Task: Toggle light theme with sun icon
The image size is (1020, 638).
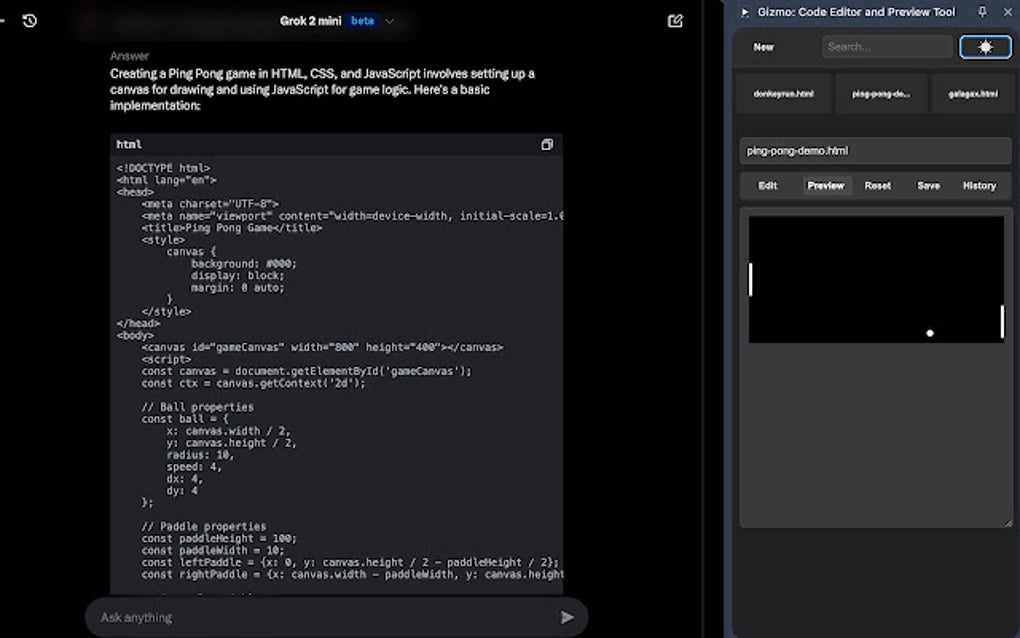Action: tap(984, 46)
